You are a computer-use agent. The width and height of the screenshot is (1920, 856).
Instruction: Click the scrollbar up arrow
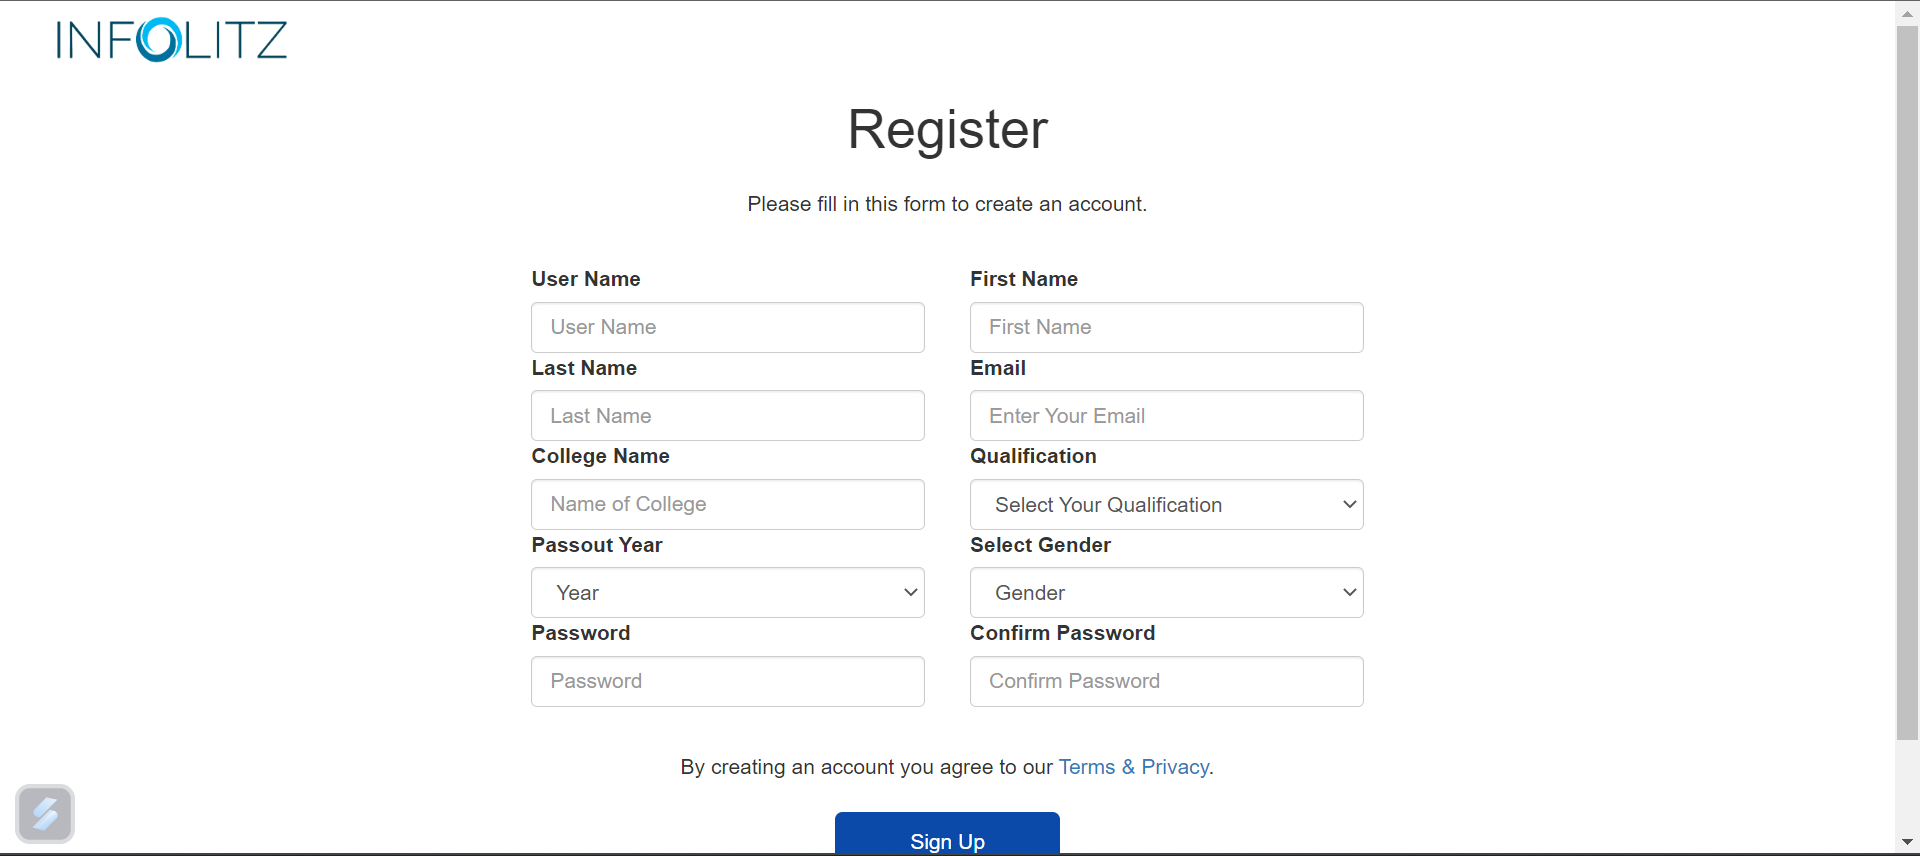click(x=1907, y=13)
